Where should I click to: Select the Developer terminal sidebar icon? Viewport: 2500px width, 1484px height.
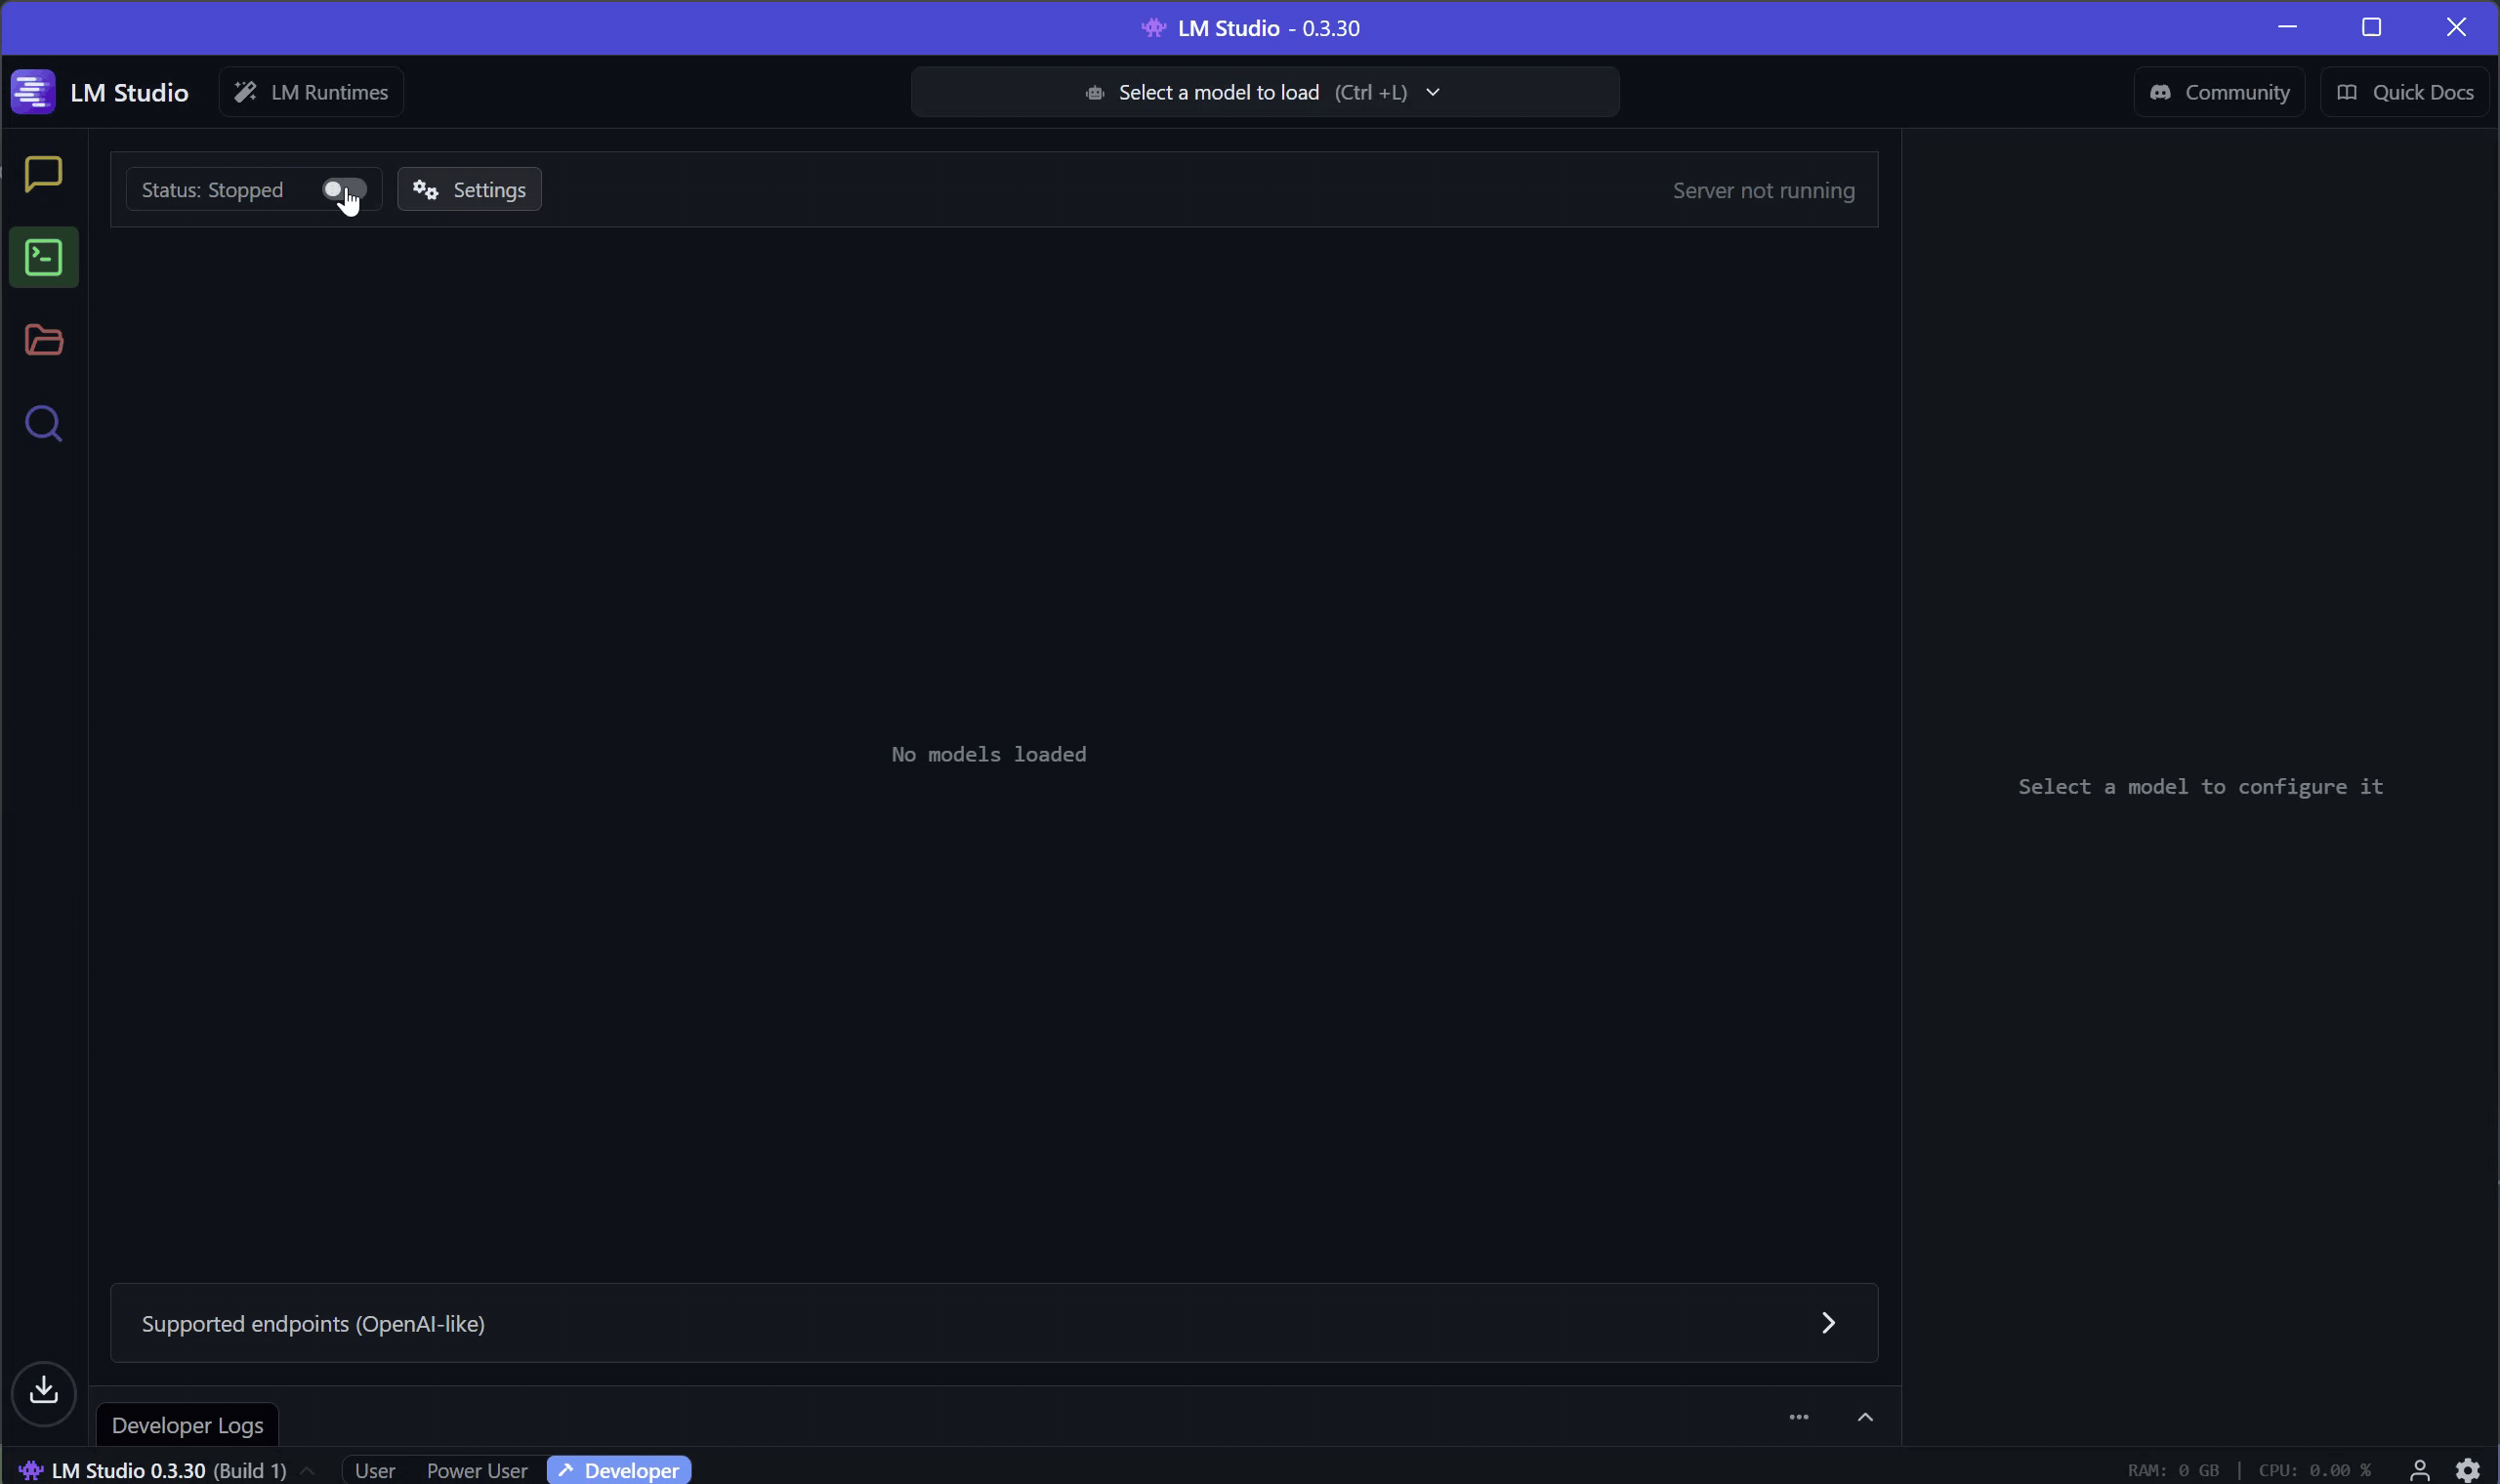pos(43,258)
